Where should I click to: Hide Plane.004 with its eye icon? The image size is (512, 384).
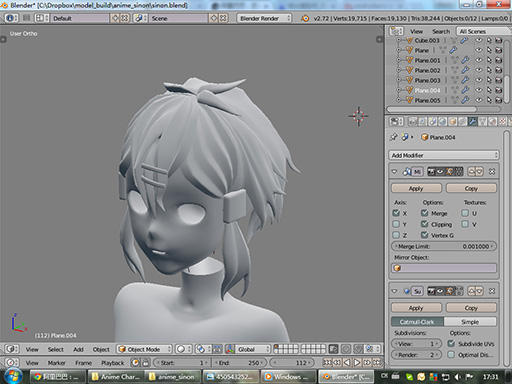point(479,90)
